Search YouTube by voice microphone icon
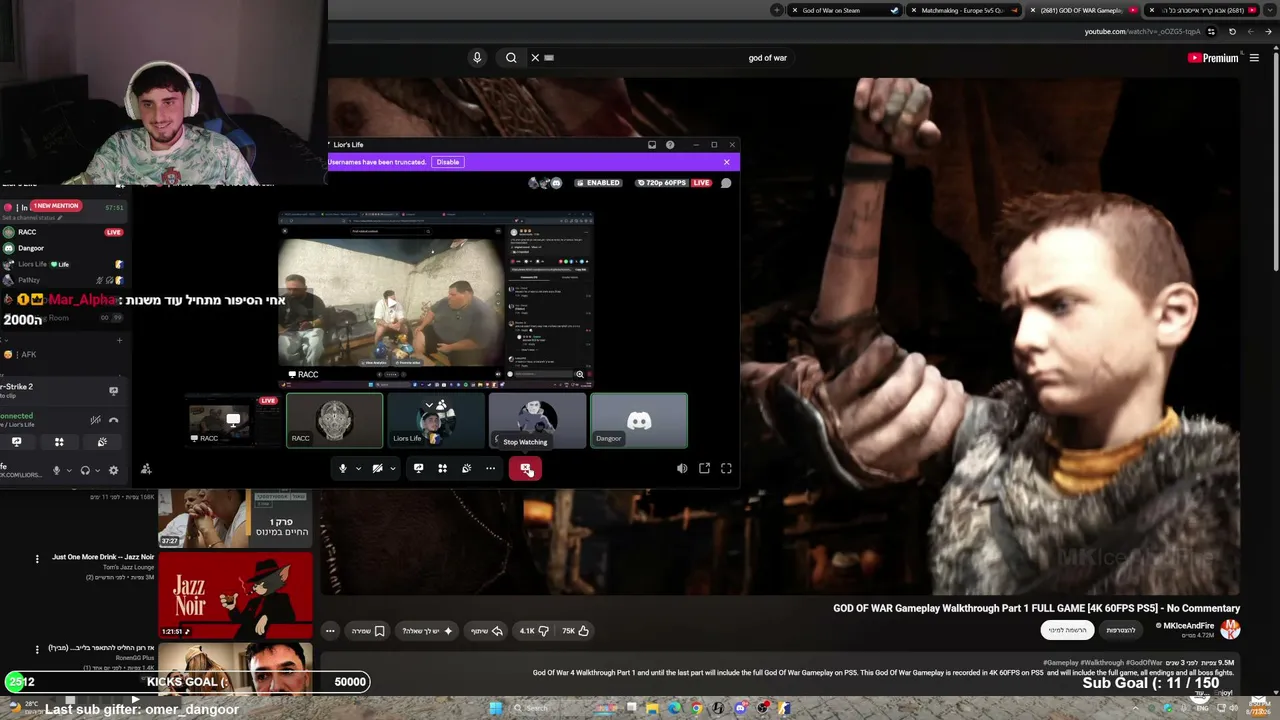This screenshot has height=720, width=1280. 477,58
